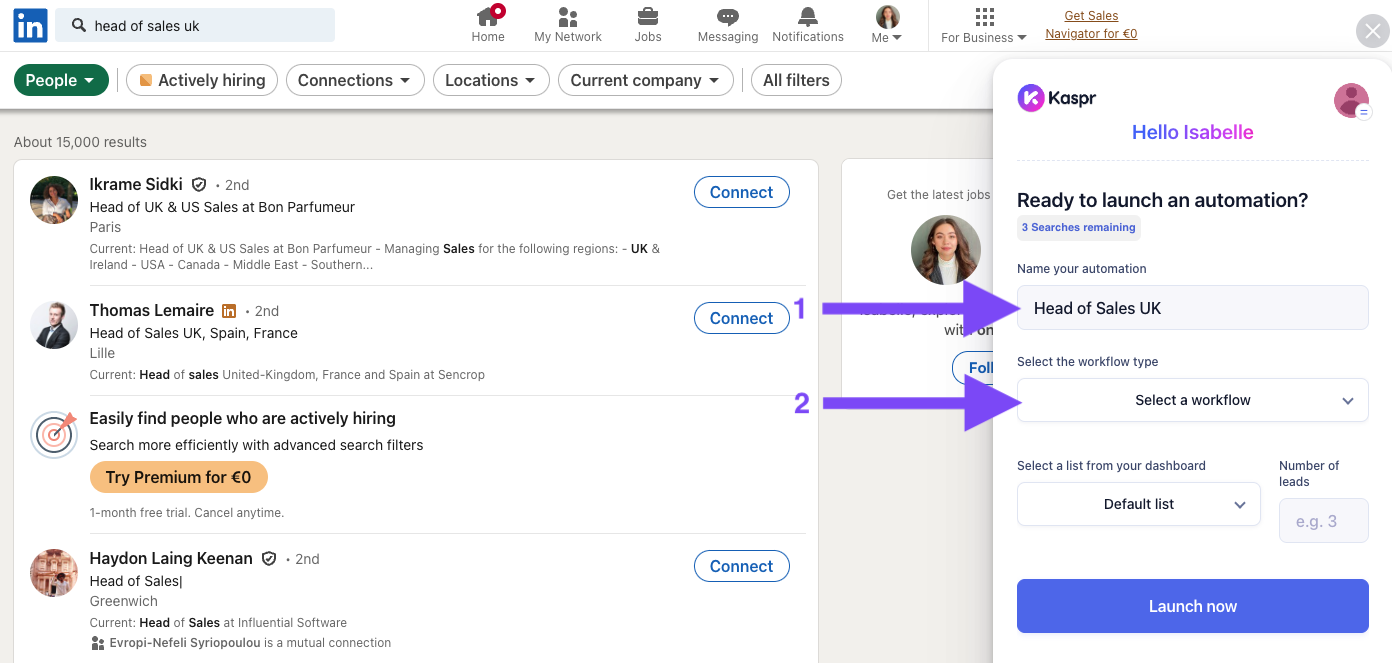Open the 'Easily find people who are actively hiring' heading
The height and width of the screenshot is (663, 1392).
pos(243,418)
